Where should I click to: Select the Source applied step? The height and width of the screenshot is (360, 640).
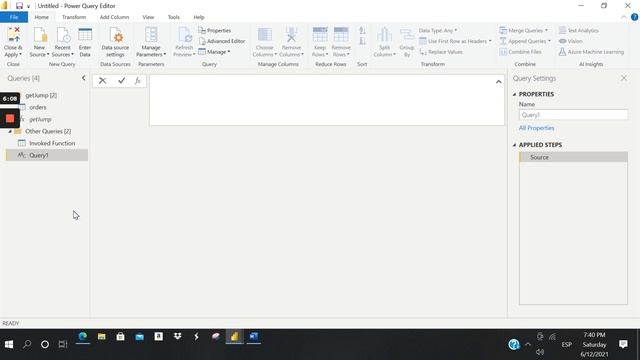[573, 157]
